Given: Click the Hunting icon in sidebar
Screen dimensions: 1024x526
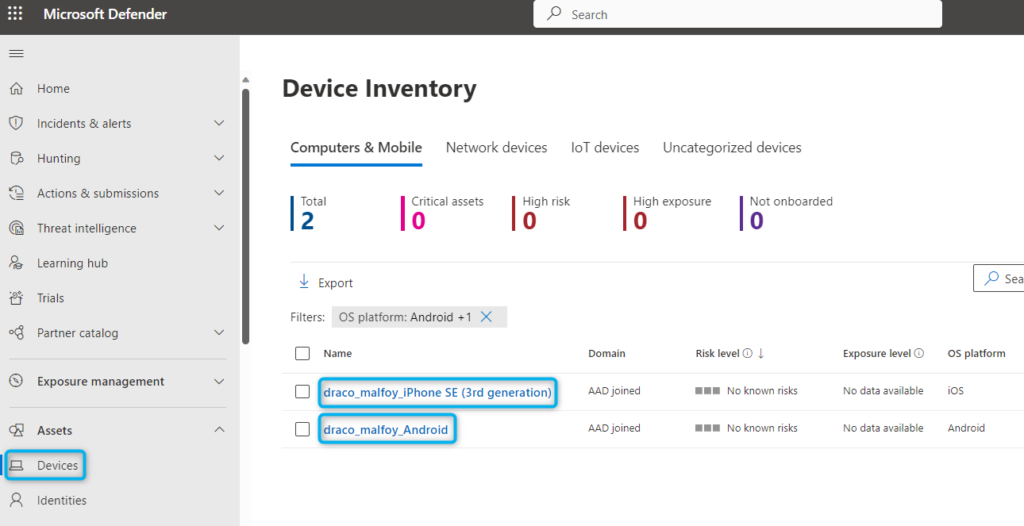Looking at the screenshot, I should click(x=16, y=158).
